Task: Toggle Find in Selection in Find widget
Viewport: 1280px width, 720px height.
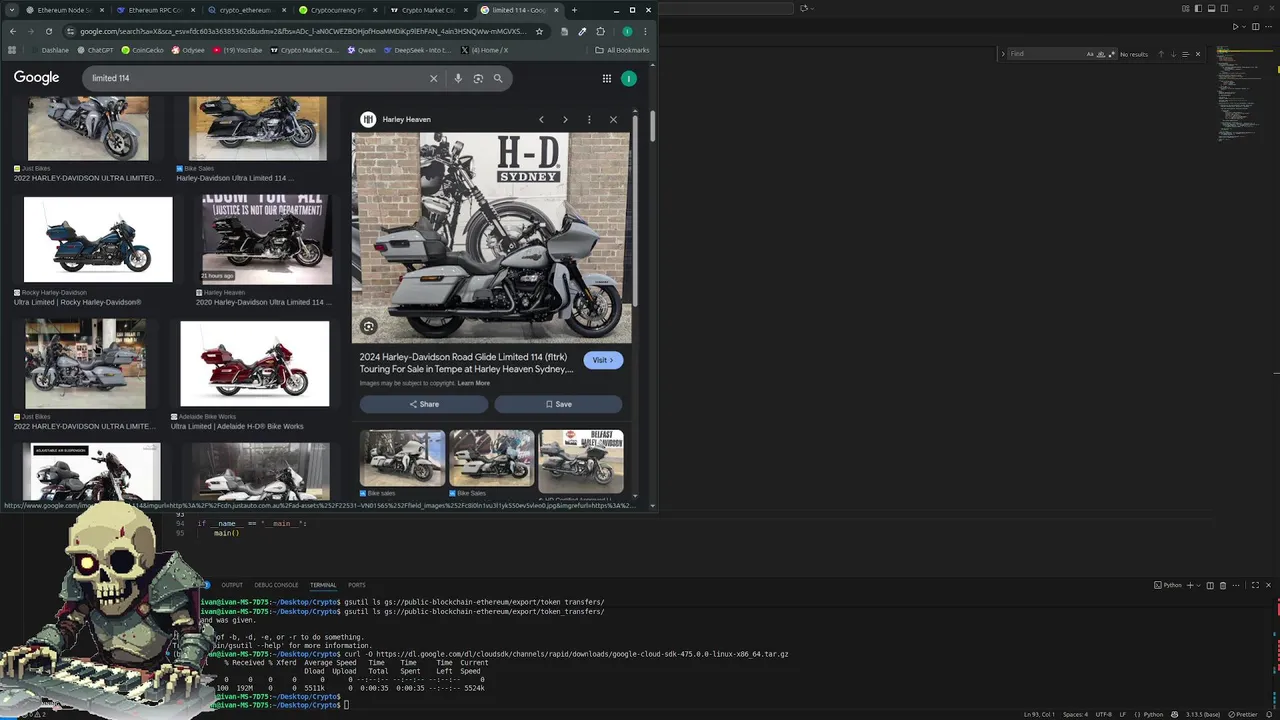Action: pyautogui.click(x=1185, y=54)
